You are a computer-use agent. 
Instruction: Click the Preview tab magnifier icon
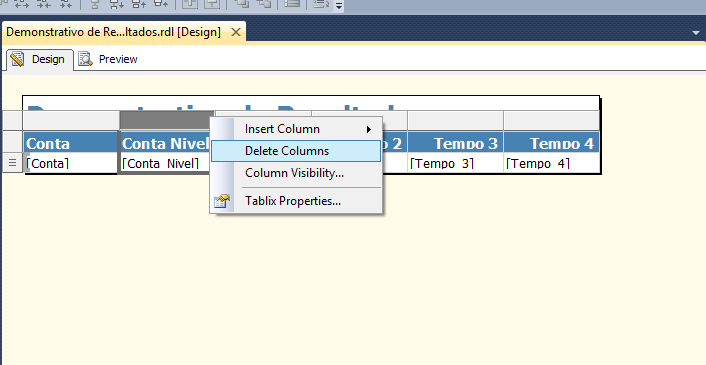[x=85, y=59]
